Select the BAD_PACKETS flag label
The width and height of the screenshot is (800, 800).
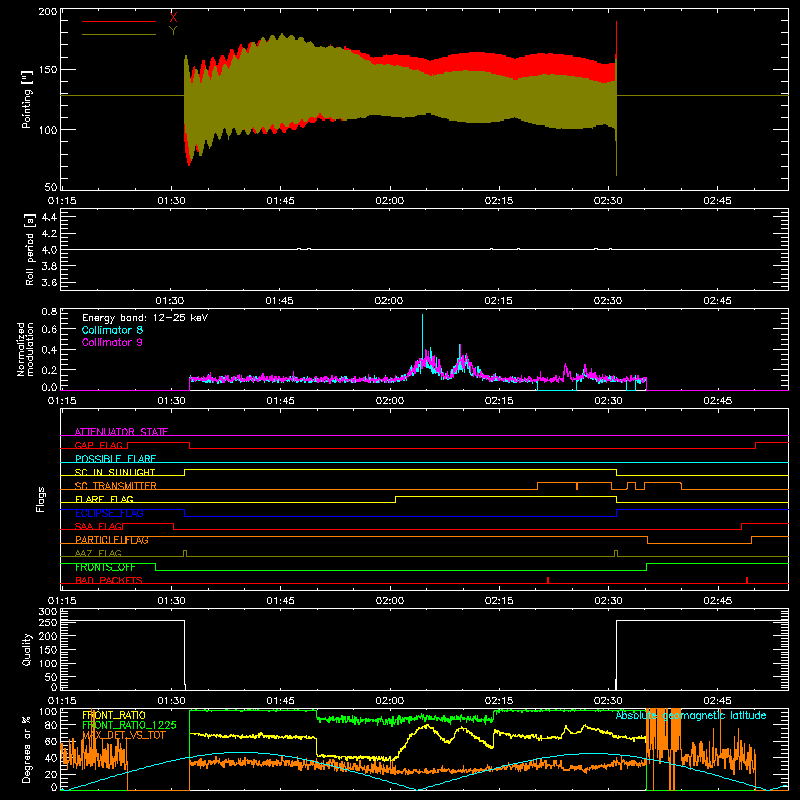point(109,580)
